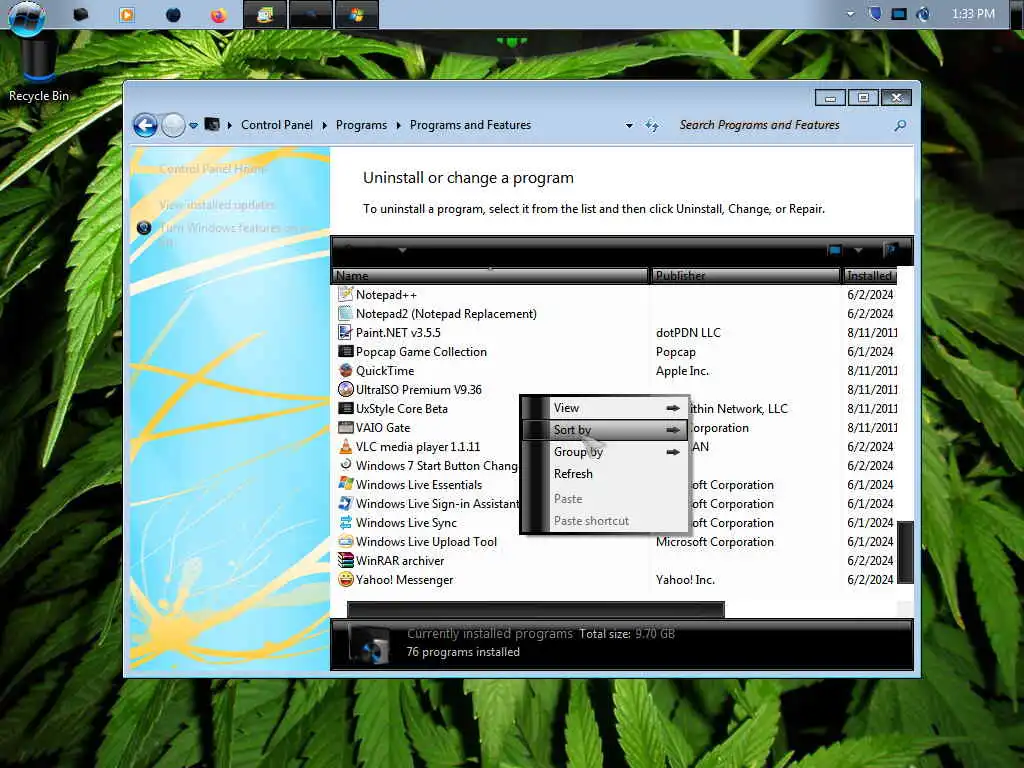Select the Windows Live Sign-in Assistant icon
The width and height of the screenshot is (1024, 768).
[x=345, y=504]
